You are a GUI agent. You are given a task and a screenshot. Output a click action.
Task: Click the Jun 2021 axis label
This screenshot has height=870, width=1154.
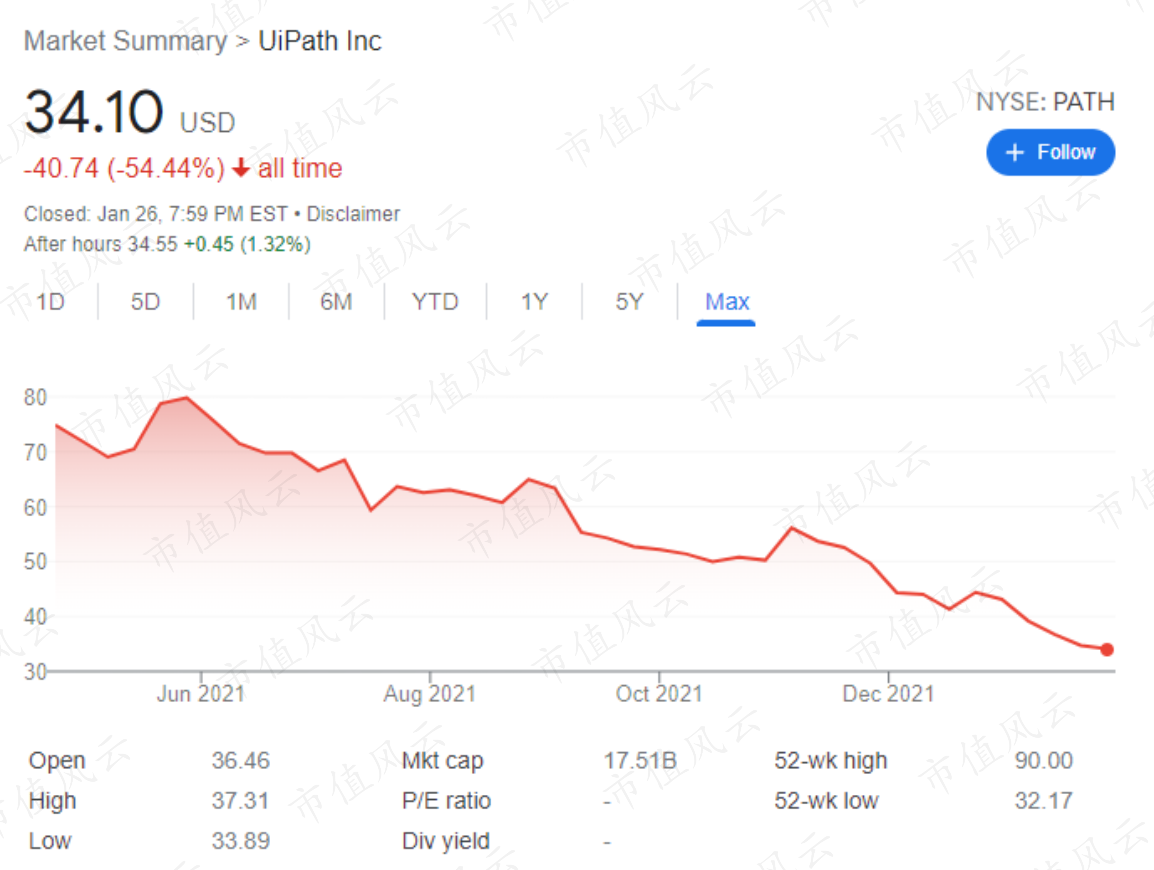201,693
